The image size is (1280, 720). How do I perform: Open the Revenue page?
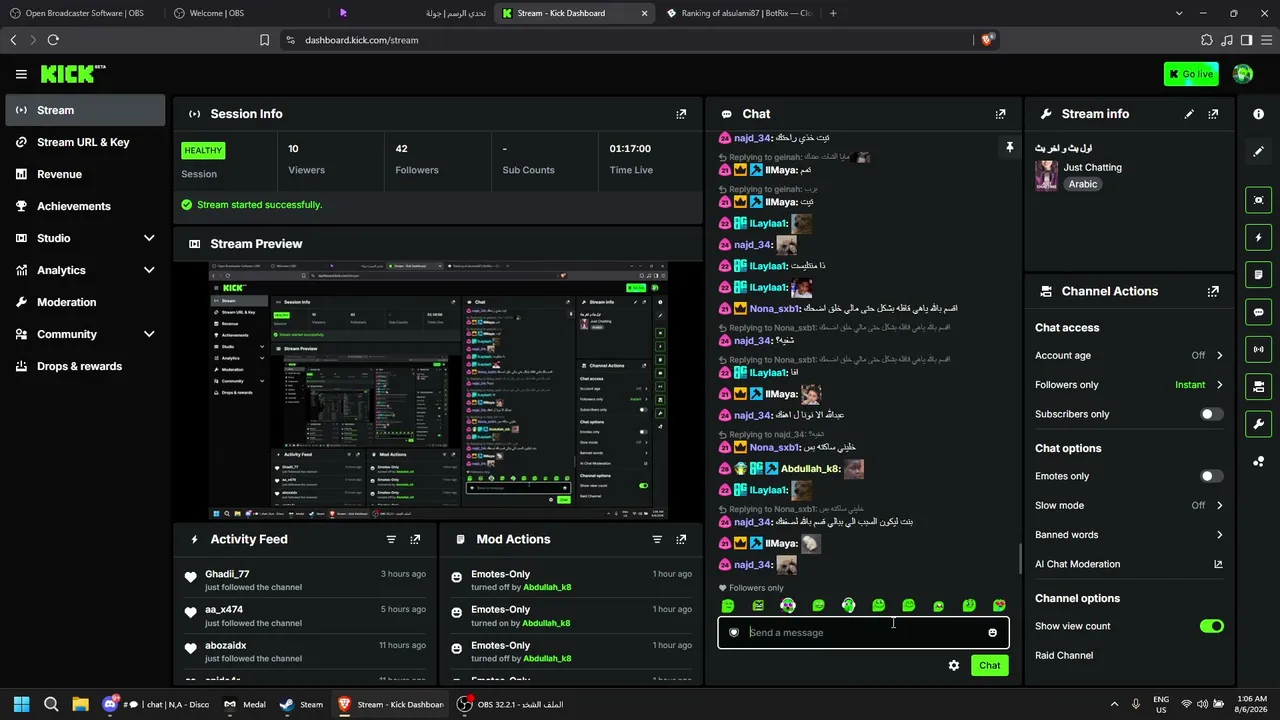tap(85, 174)
